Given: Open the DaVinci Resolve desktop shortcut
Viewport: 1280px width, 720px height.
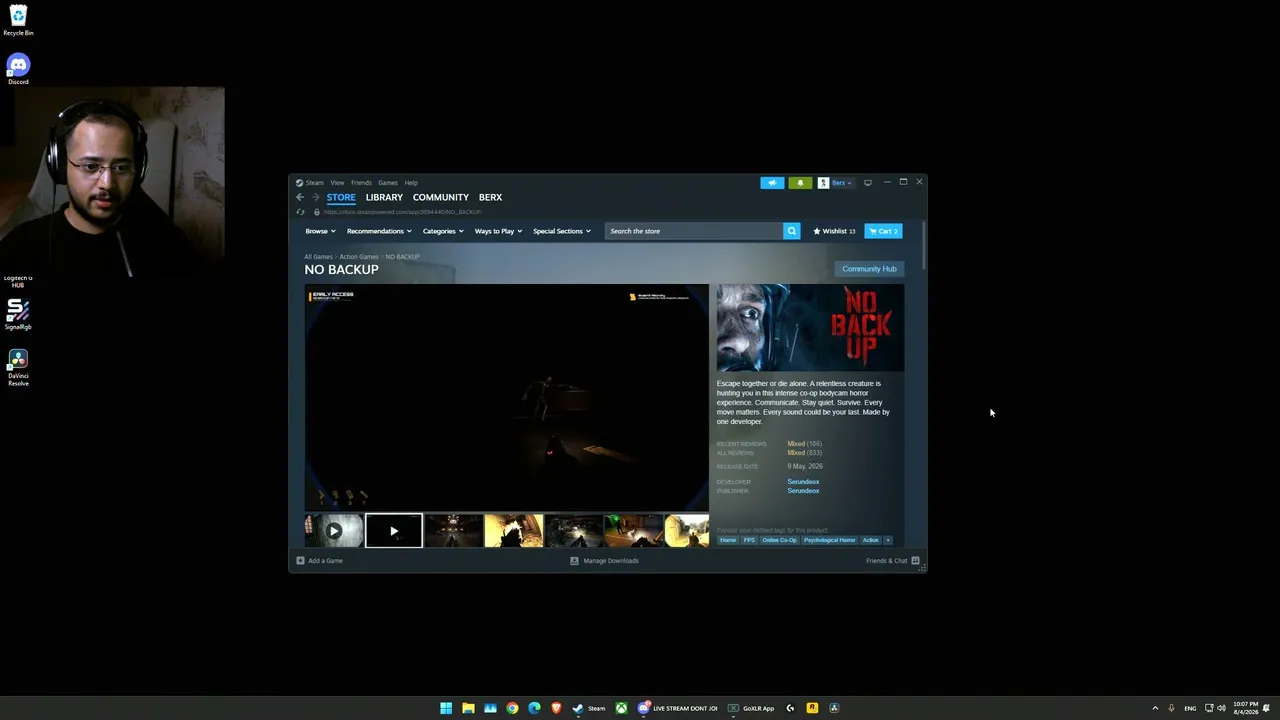Looking at the screenshot, I should pos(18,367).
